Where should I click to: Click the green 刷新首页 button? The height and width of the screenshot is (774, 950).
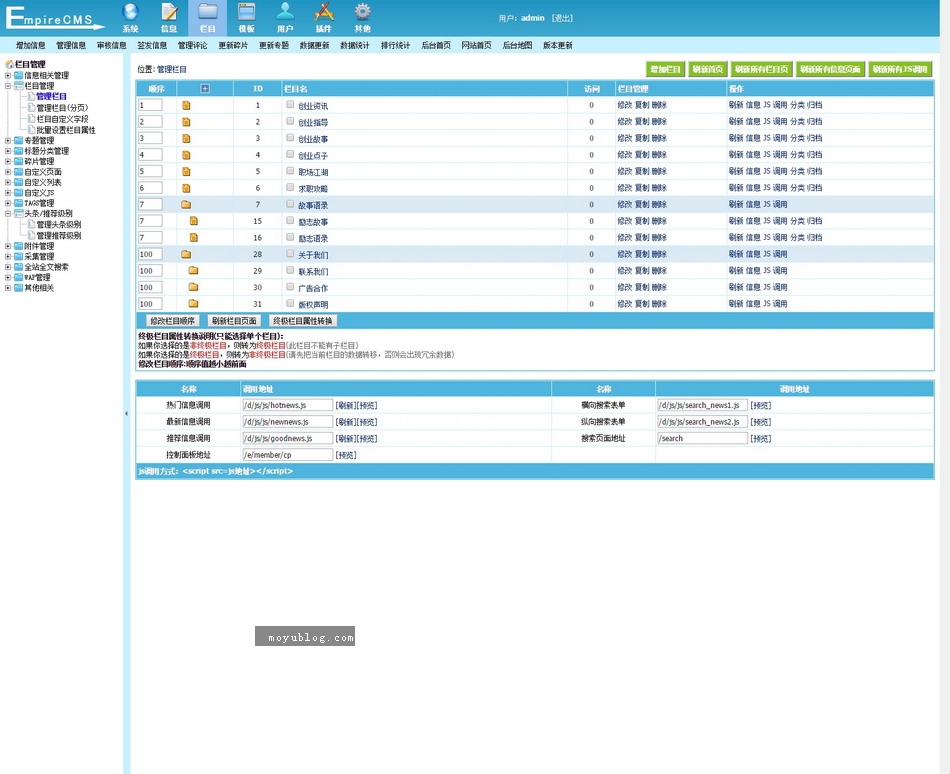coord(708,69)
